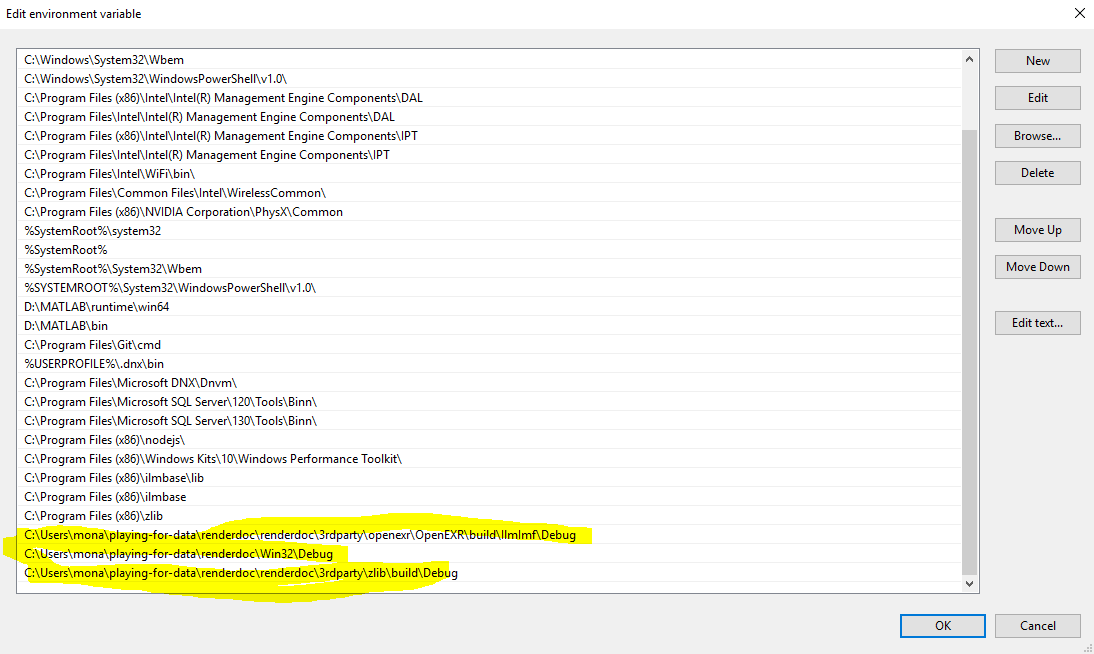
Task: Click the Delete button
Action: click(1037, 173)
